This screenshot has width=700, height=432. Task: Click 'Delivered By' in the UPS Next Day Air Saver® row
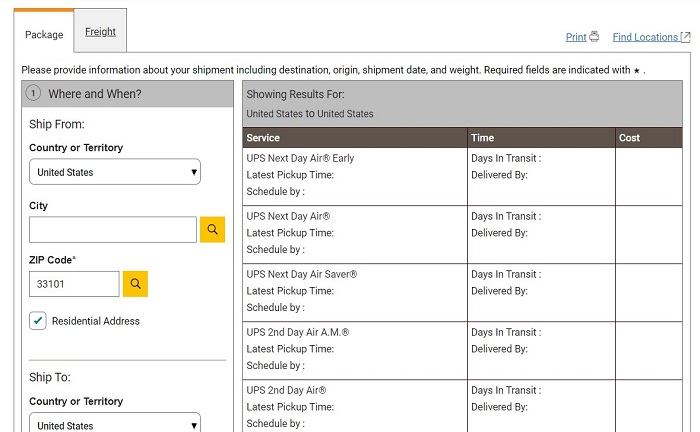coord(499,291)
